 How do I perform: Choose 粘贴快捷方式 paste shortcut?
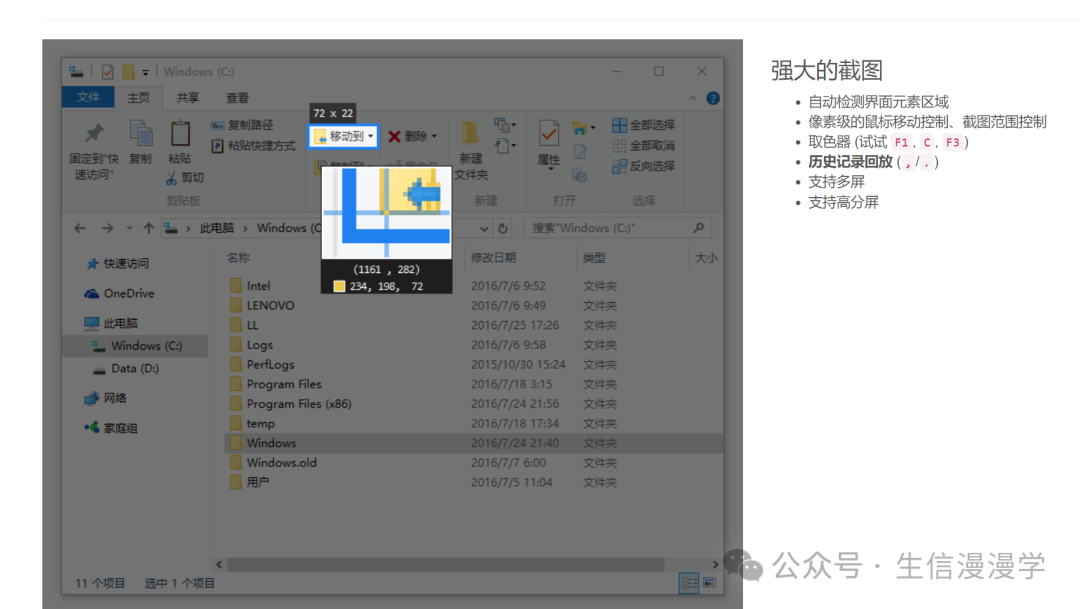[x=253, y=145]
